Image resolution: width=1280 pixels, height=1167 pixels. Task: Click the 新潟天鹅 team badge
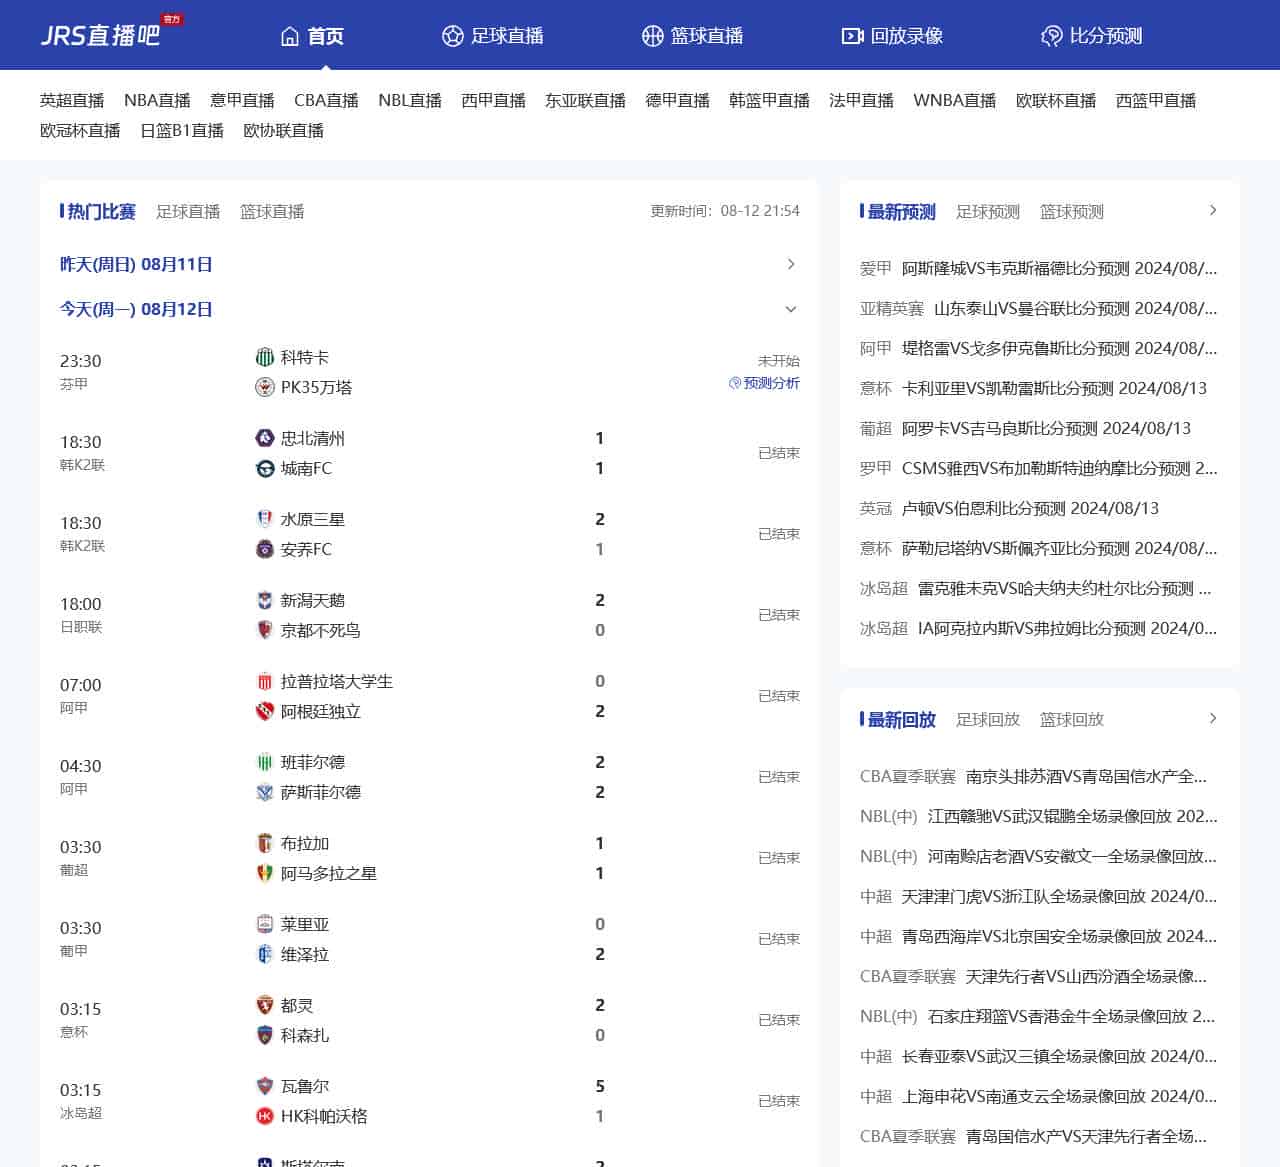coord(265,600)
